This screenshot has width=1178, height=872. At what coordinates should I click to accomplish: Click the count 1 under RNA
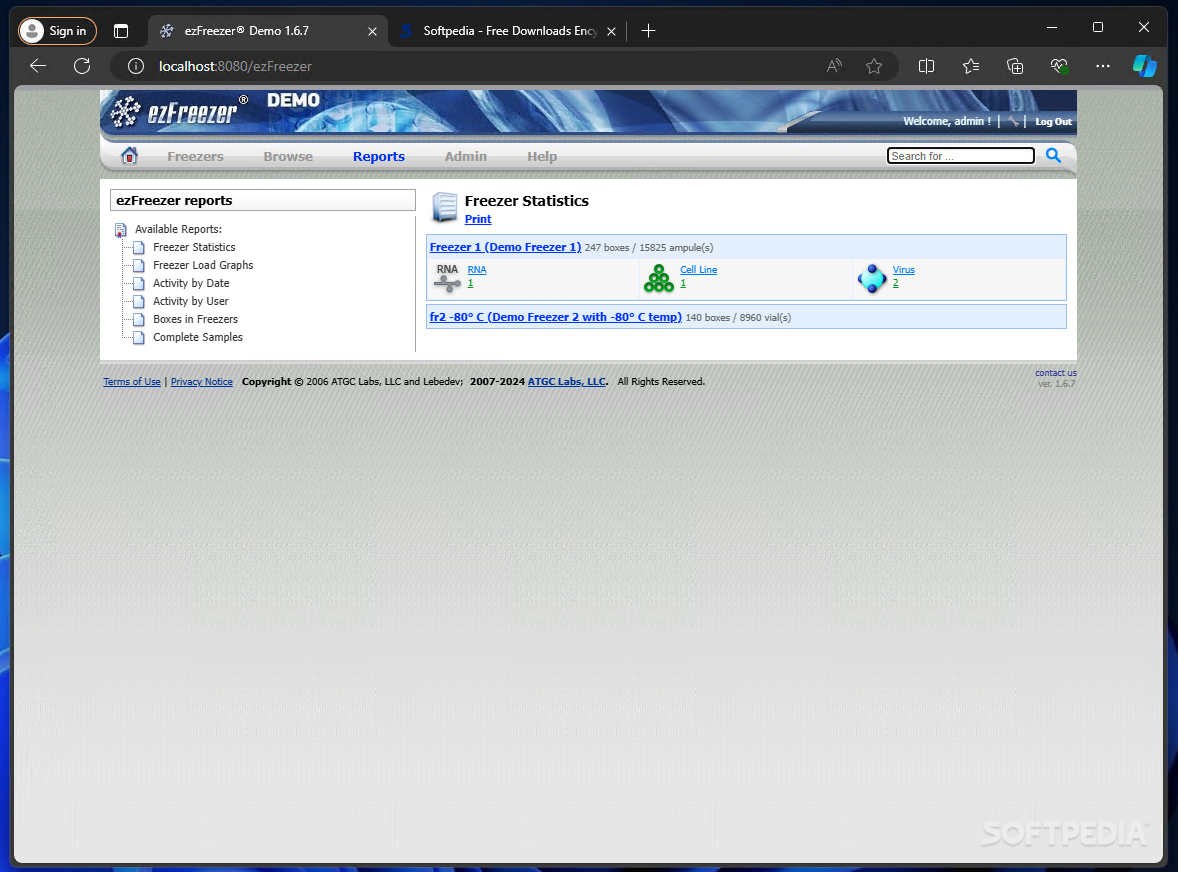point(470,283)
